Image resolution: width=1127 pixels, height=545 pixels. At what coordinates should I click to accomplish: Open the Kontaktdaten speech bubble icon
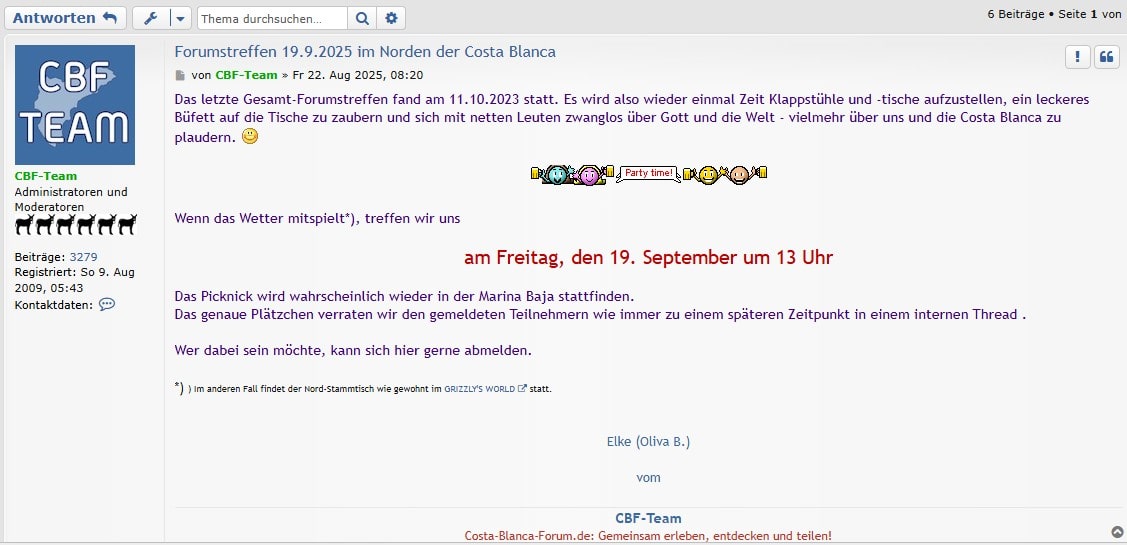107,304
